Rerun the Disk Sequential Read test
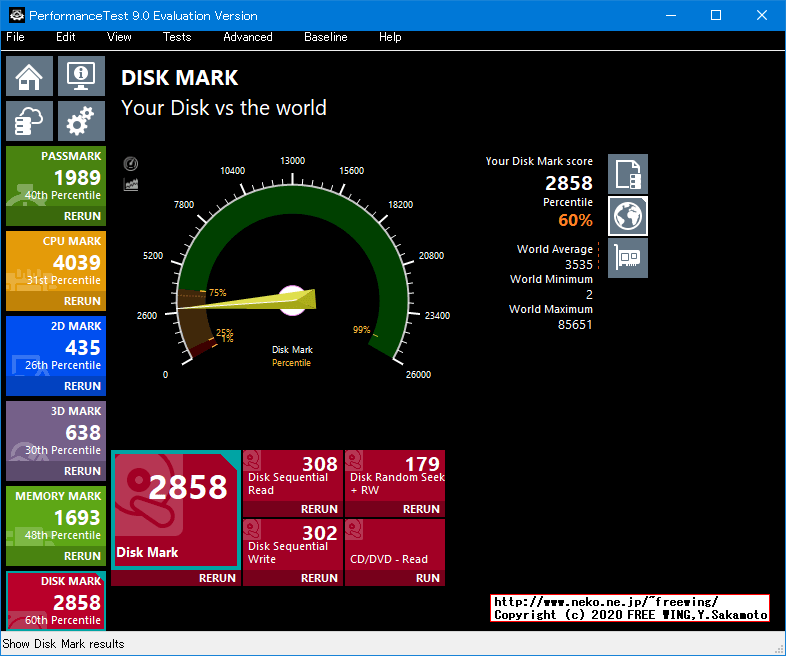Image resolution: width=786 pixels, height=656 pixels. click(319, 509)
